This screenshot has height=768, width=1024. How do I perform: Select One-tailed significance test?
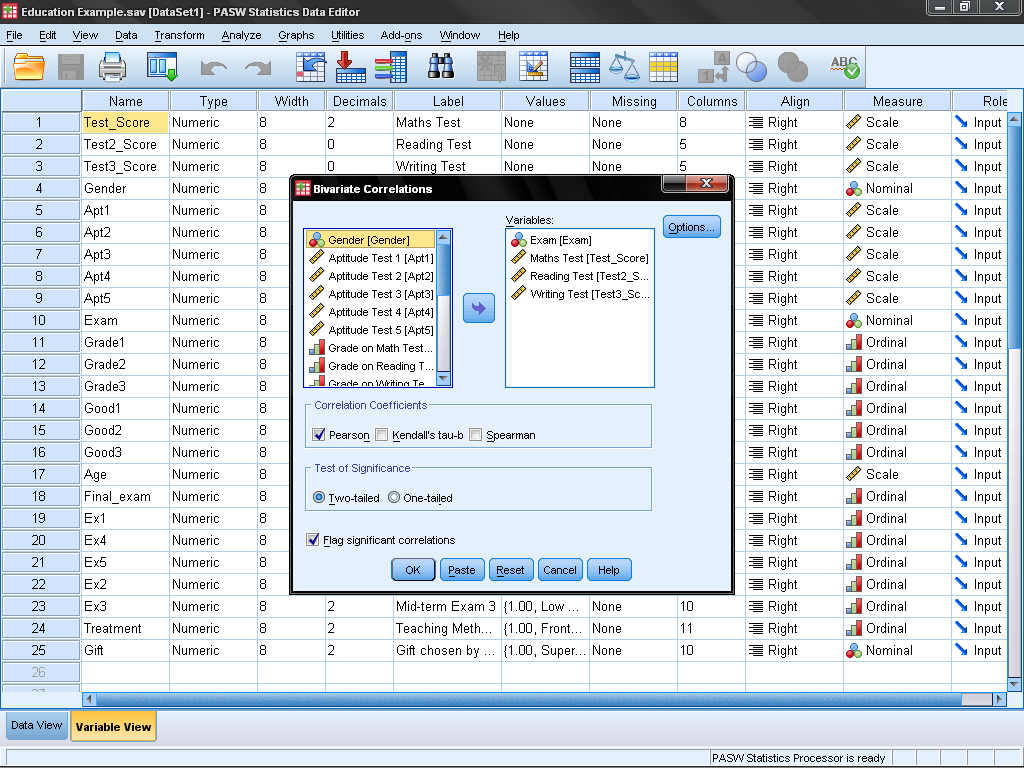coord(394,497)
